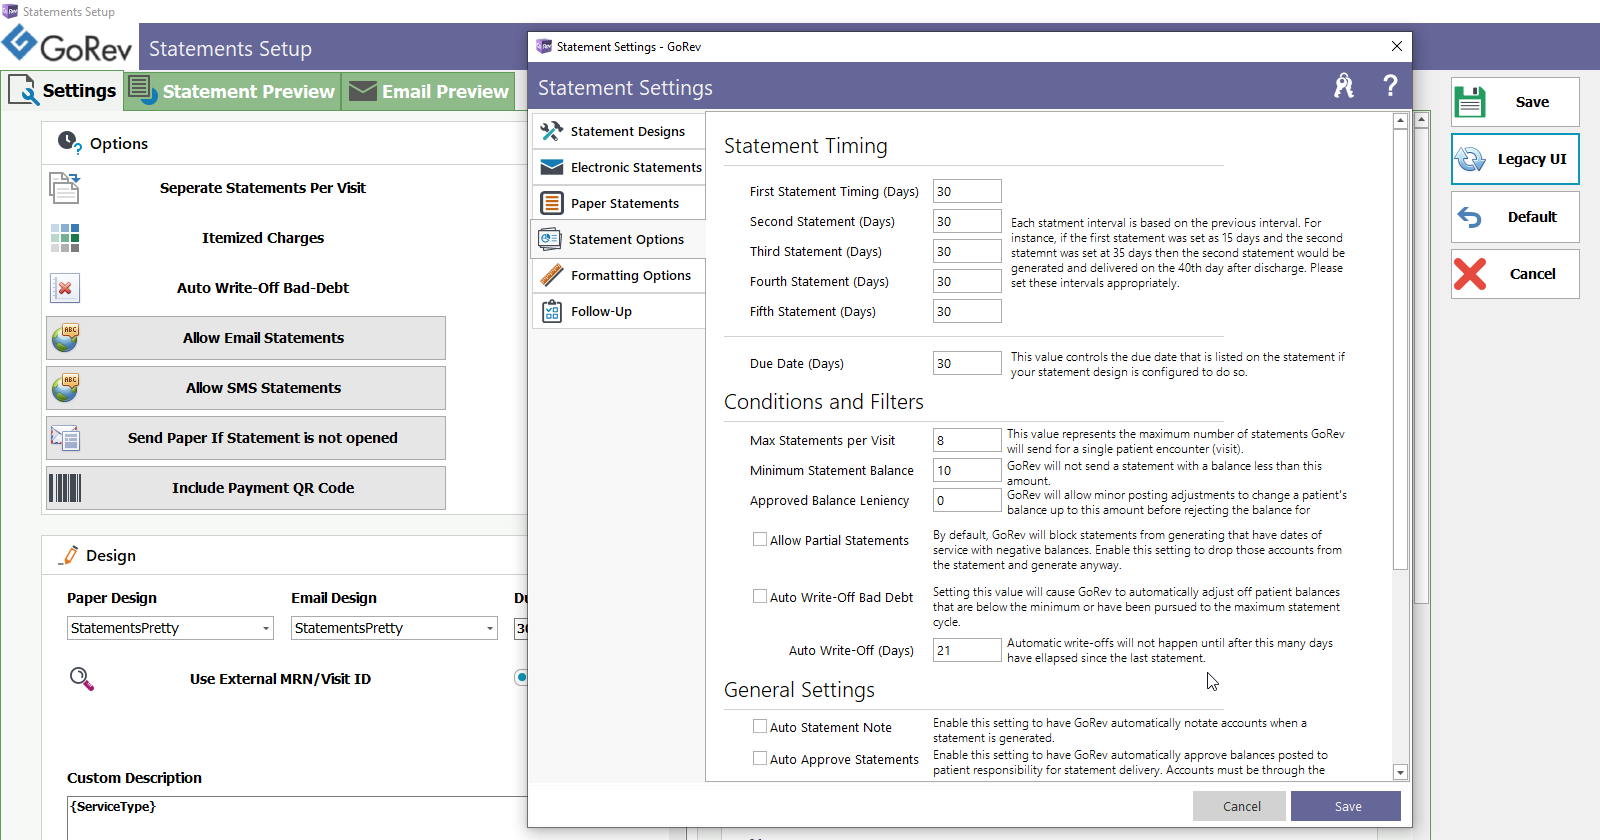Switch to the Email Preview tab
The width and height of the screenshot is (1600, 840).
click(x=428, y=91)
